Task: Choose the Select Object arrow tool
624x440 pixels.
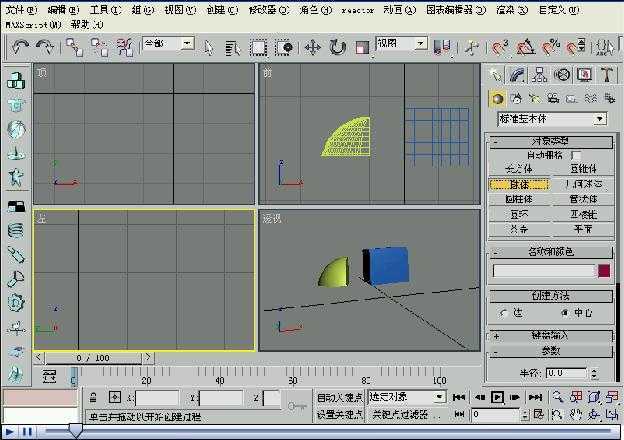Action: (208, 48)
